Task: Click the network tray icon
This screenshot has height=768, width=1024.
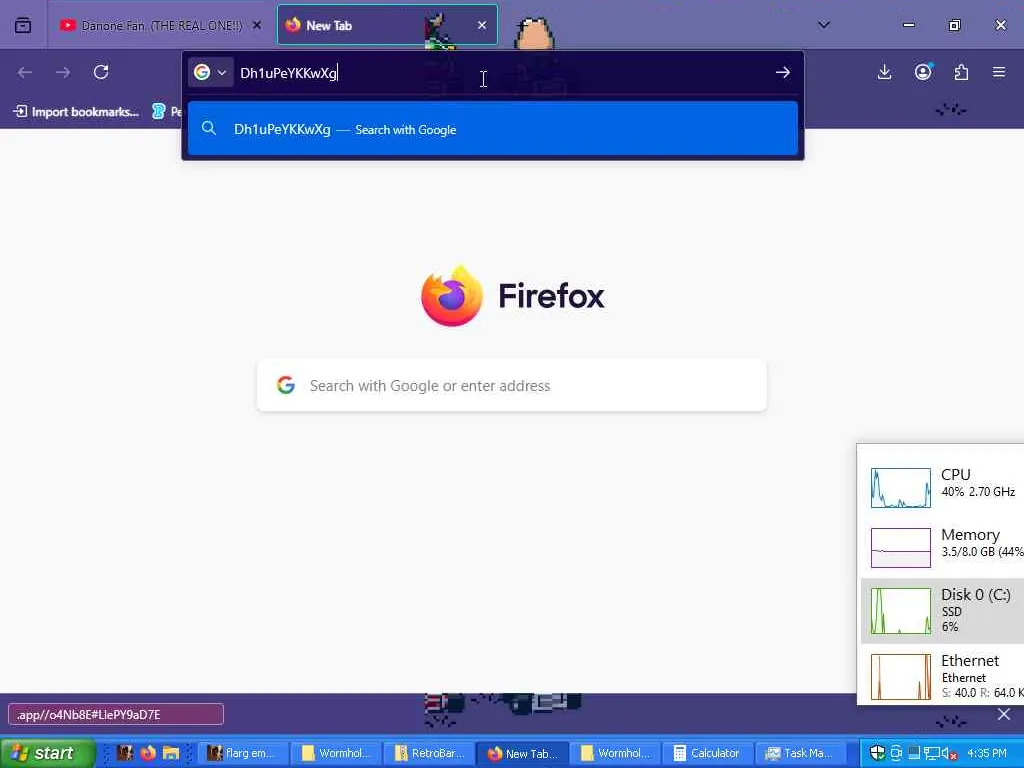Action: [931, 753]
